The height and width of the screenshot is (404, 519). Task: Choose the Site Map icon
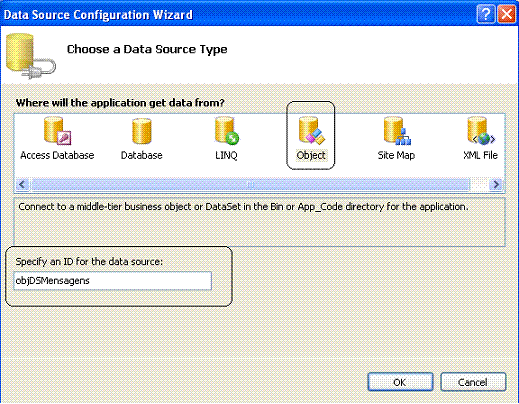pos(397,131)
